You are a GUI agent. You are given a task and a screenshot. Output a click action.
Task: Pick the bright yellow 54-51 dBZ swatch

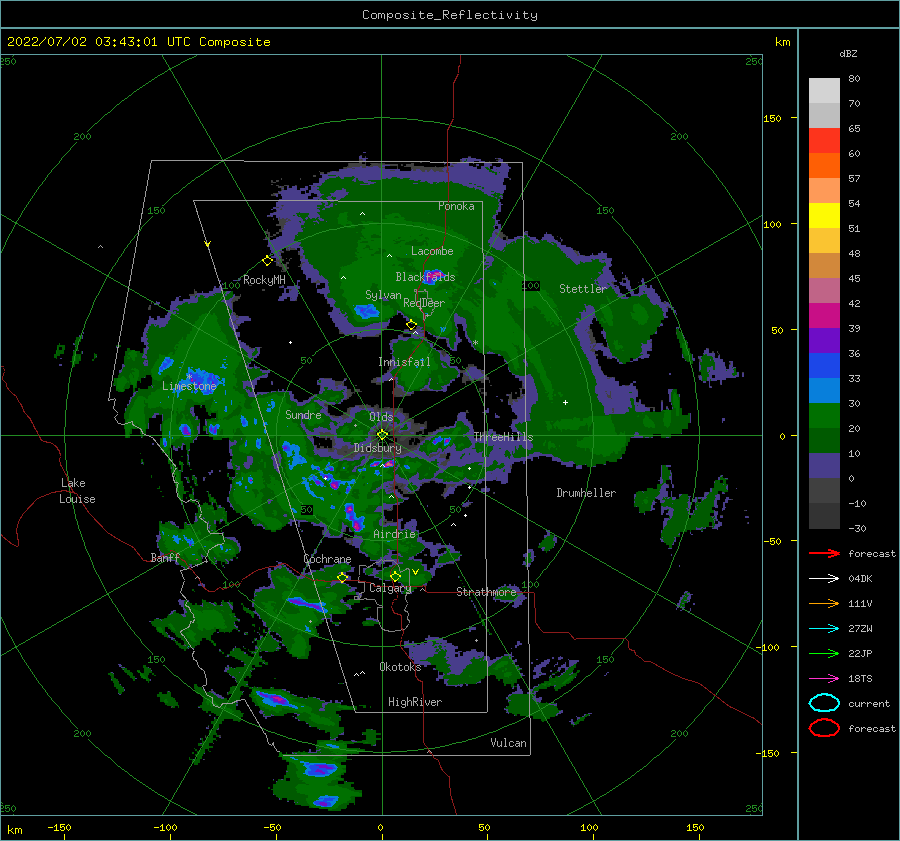point(824,216)
